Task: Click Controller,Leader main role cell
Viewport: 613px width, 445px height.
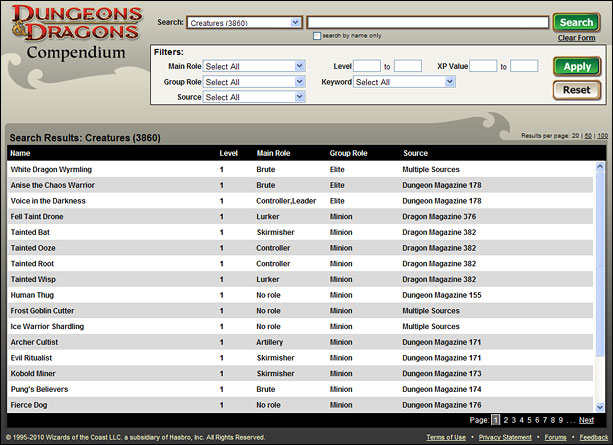Action: tap(286, 201)
